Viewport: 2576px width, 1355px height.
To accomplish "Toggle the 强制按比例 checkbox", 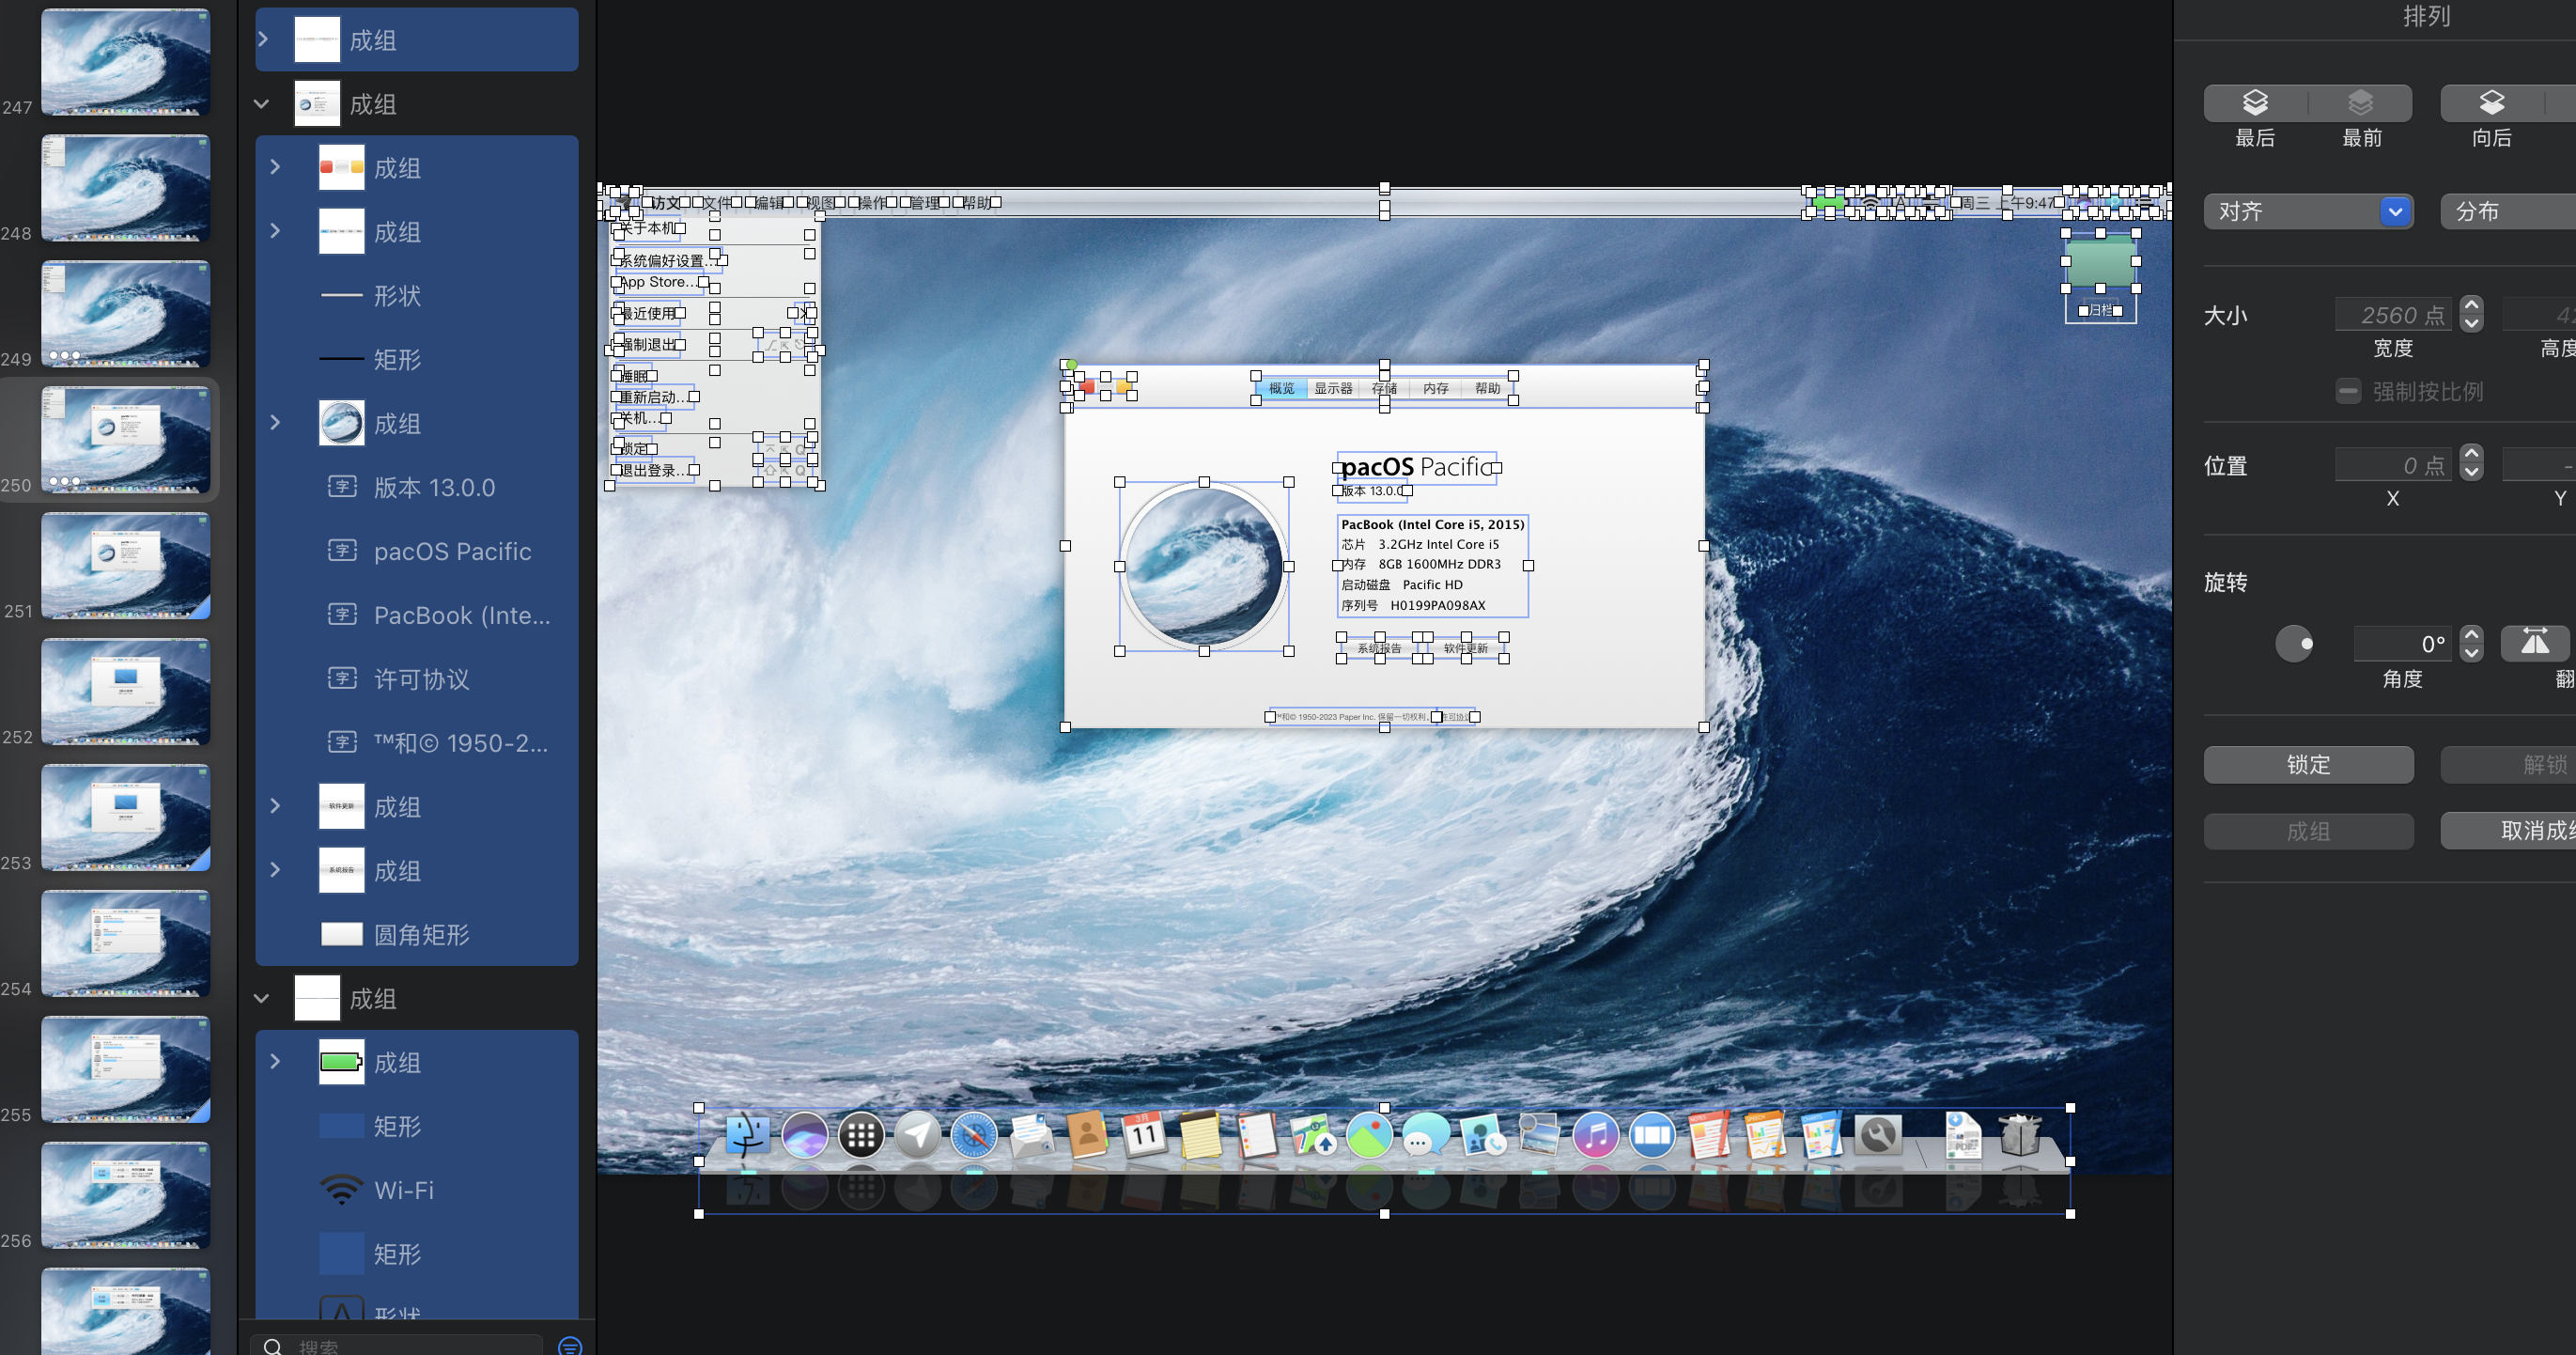I will pyautogui.click(x=2348, y=391).
